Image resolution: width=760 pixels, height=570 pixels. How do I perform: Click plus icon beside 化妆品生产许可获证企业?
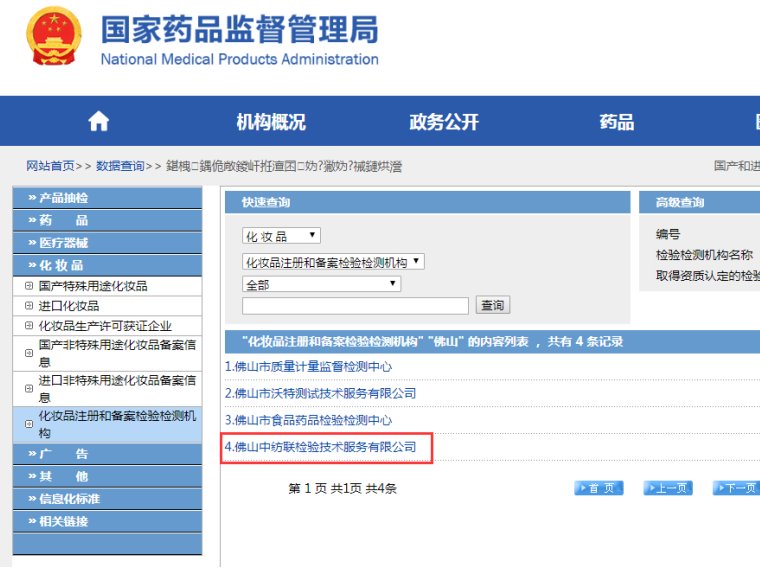pyautogui.click(x=29, y=326)
